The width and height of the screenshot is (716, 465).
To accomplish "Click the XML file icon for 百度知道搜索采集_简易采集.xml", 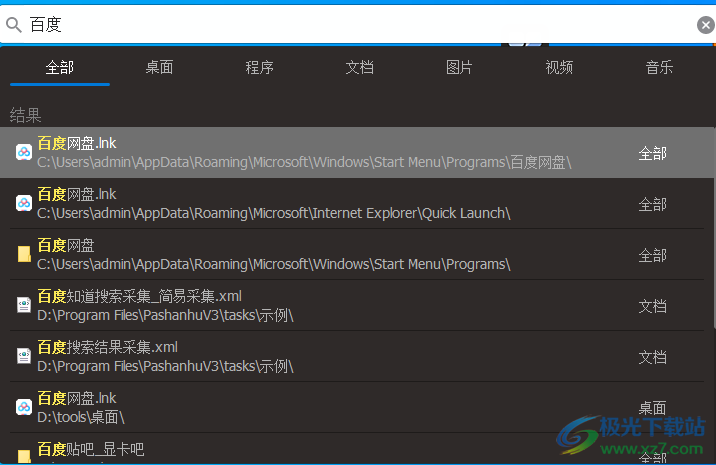I will [24, 305].
